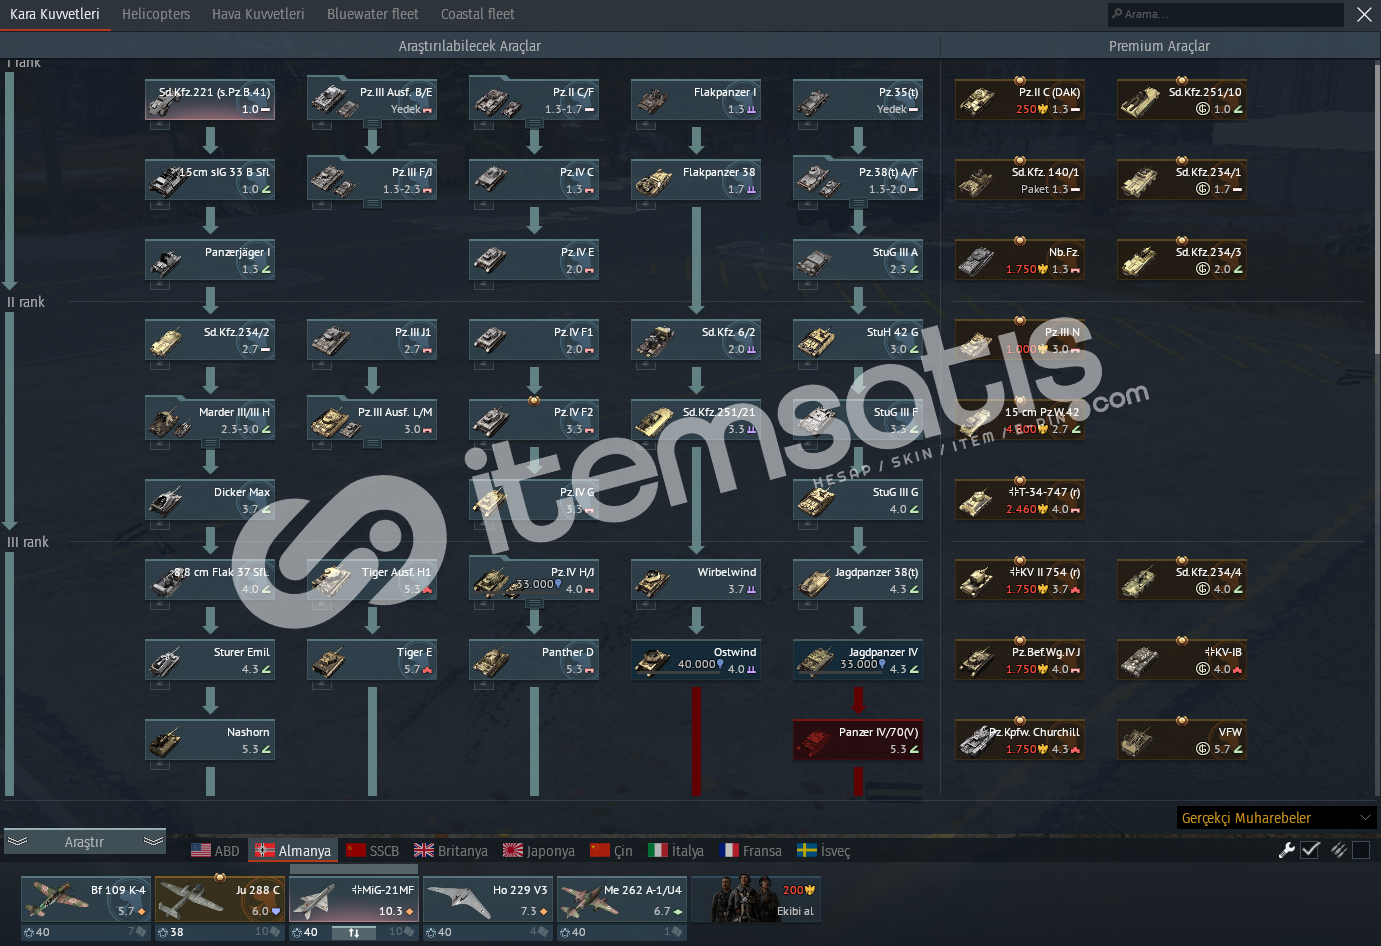This screenshot has width=1381, height=946.
Task: Select the Dicker Max vehicle card
Action: point(210,500)
